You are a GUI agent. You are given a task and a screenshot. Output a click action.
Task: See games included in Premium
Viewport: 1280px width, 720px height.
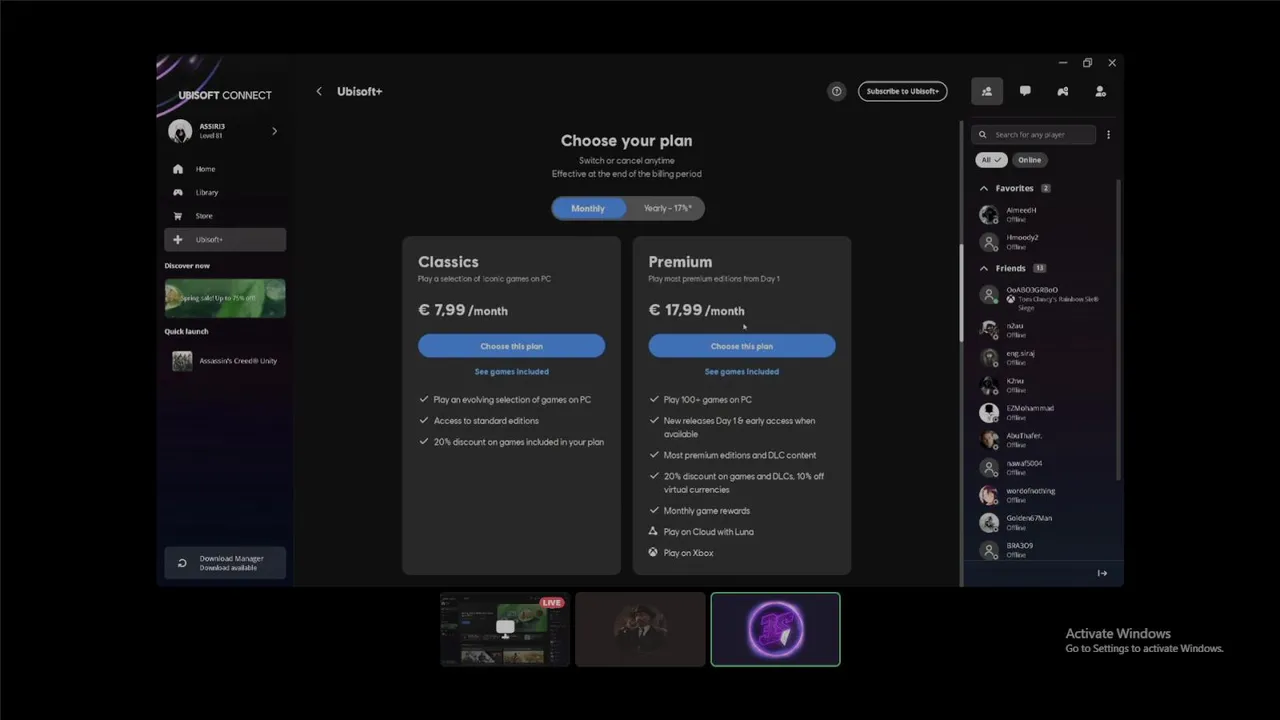coord(741,372)
